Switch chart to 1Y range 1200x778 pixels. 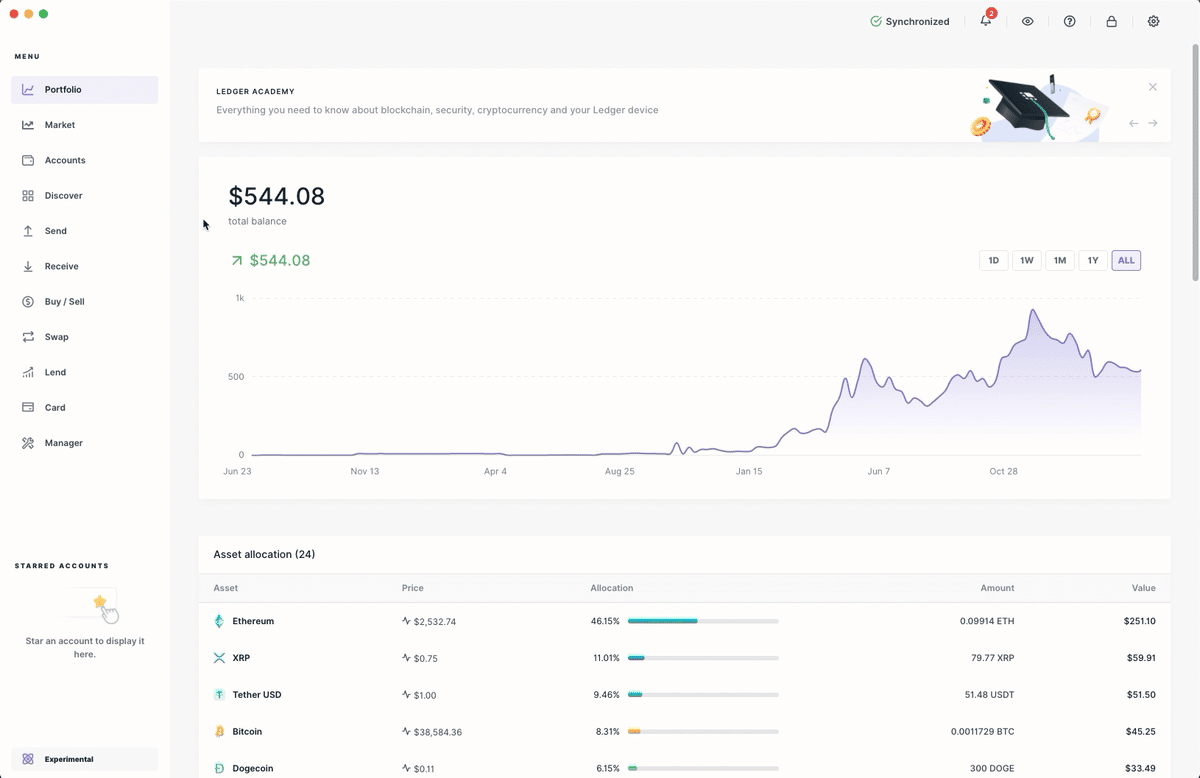click(1093, 261)
